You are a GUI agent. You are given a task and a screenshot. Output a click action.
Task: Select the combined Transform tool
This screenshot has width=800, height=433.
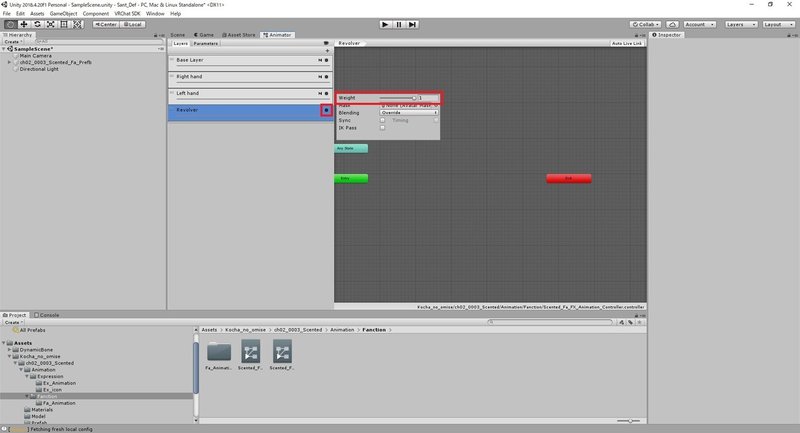point(77,24)
